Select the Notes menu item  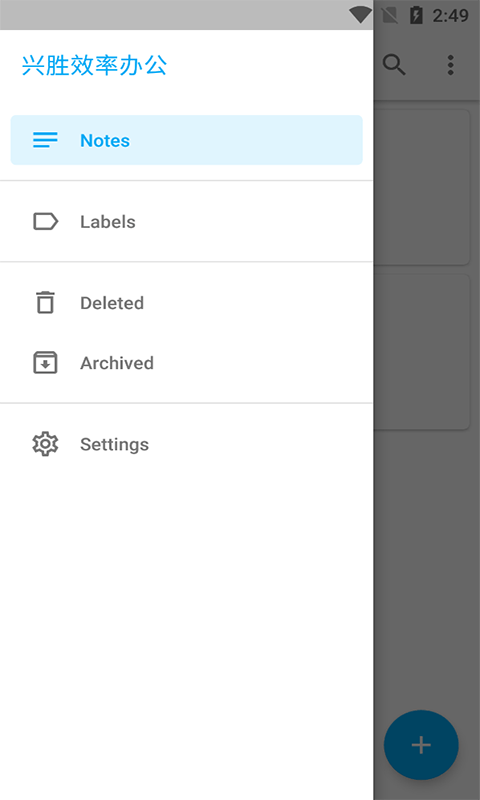(x=187, y=140)
